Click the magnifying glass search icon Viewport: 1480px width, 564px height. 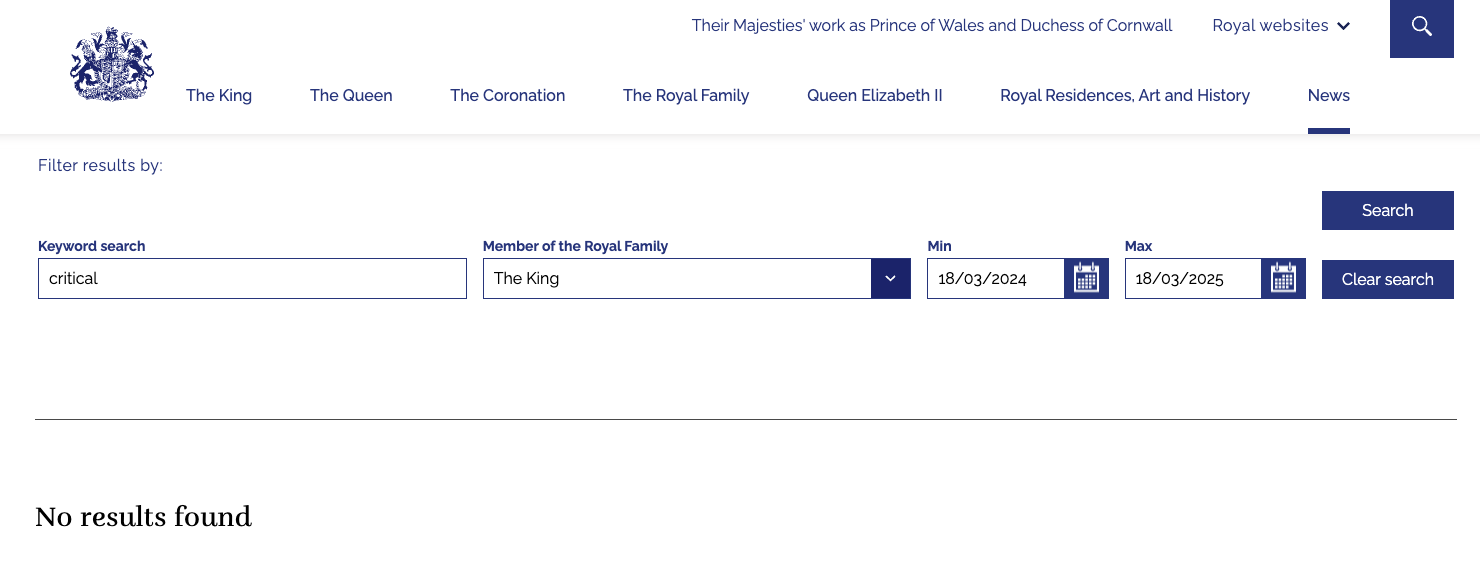click(x=1421, y=27)
